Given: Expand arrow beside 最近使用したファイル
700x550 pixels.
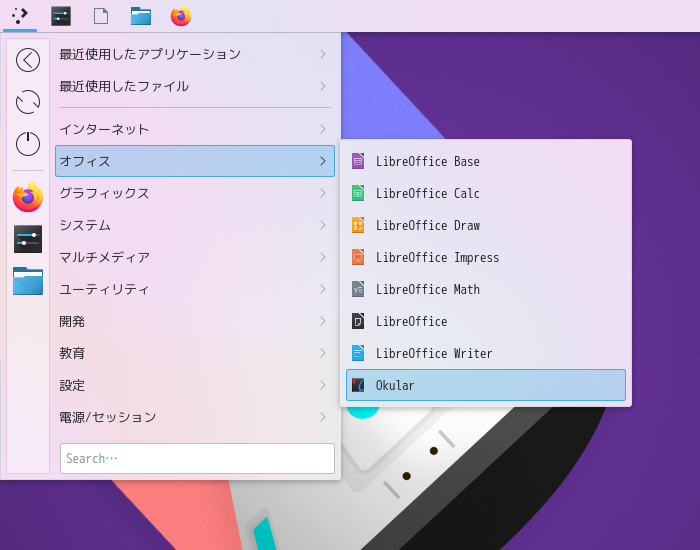Looking at the screenshot, I should [x=323, y=86].
